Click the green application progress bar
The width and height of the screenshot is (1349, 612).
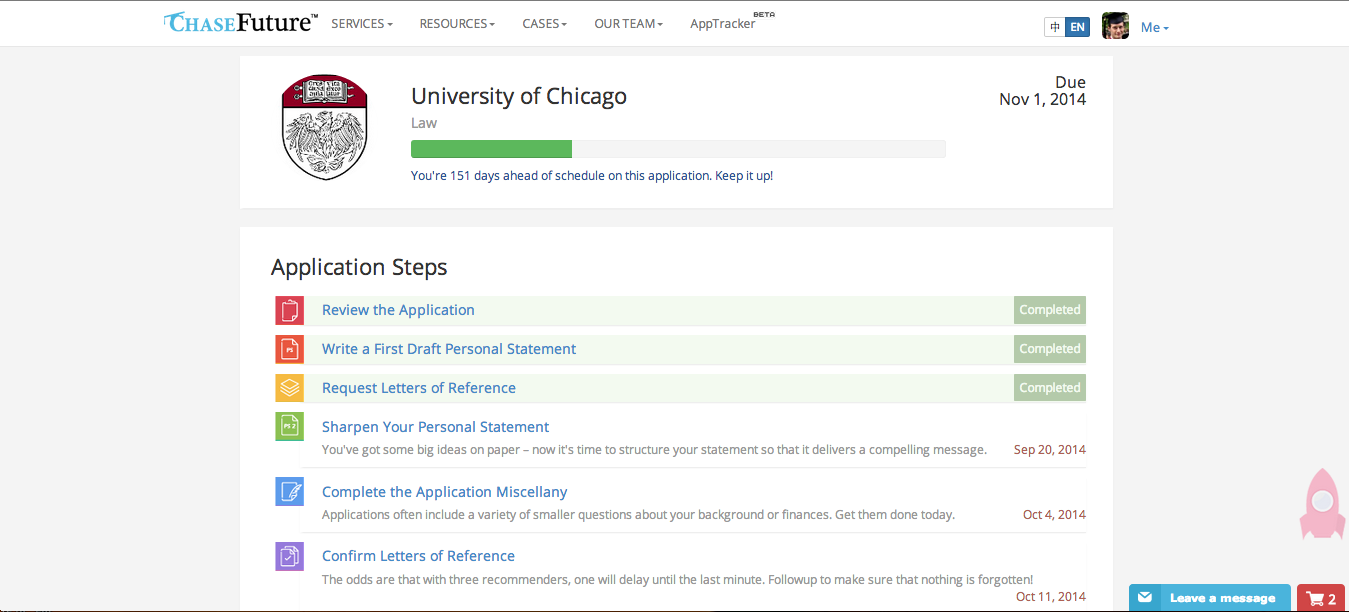(x=491, y=149)
